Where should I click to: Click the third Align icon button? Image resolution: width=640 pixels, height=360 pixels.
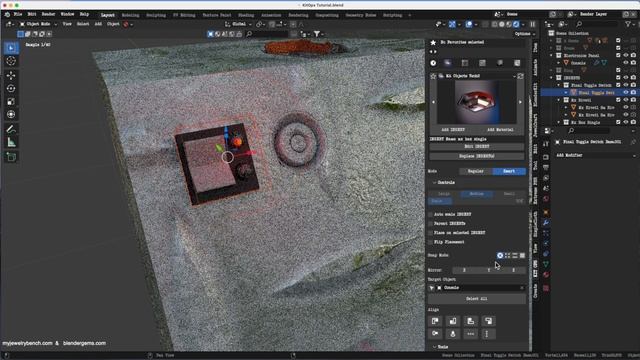pyautogui.click(x=470, y=321)
